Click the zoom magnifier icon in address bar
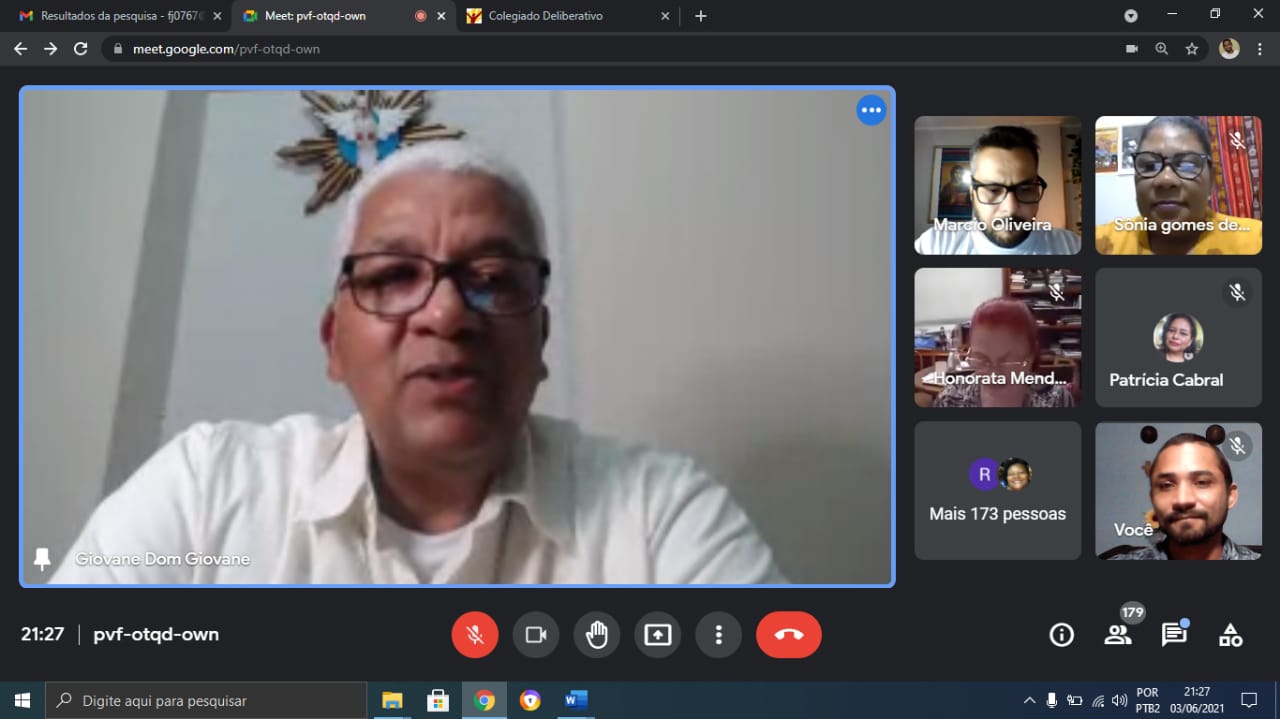The width and height of the screenshot is (1280, 719). click(1161, 48)
